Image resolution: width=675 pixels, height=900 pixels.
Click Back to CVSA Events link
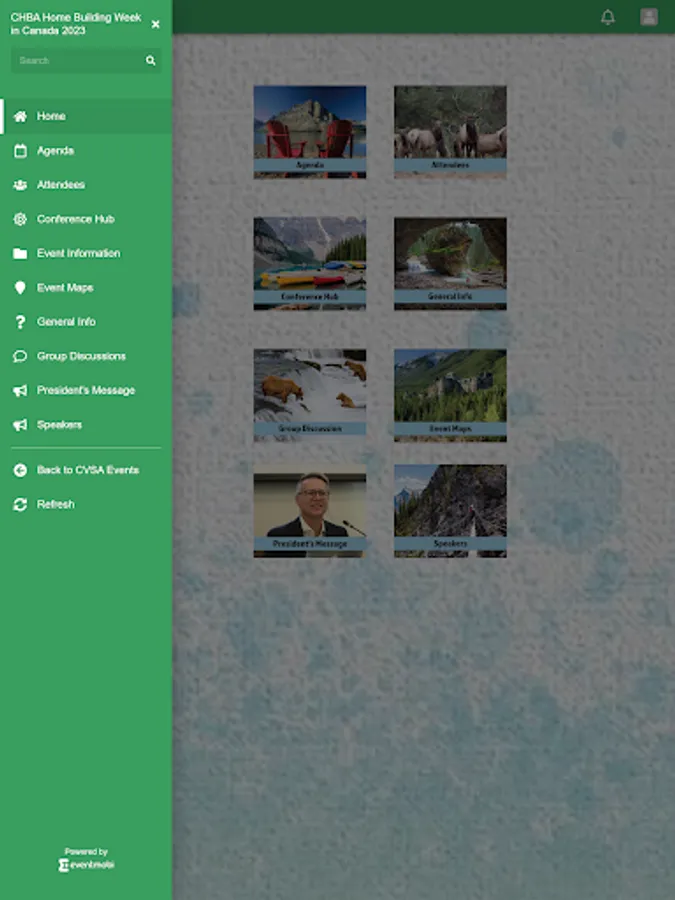point(88,470)
